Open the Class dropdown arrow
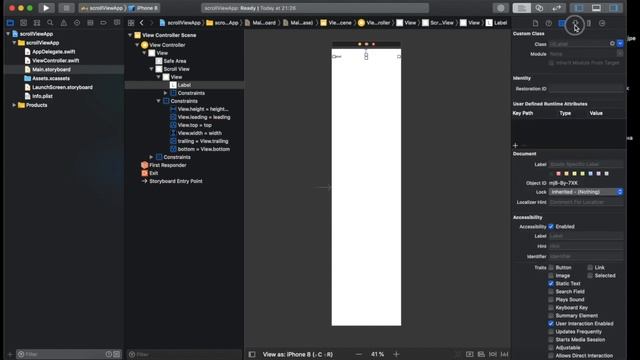Viewport: 640px width, 360px height. pyautogui.click(x=620, y=44)
